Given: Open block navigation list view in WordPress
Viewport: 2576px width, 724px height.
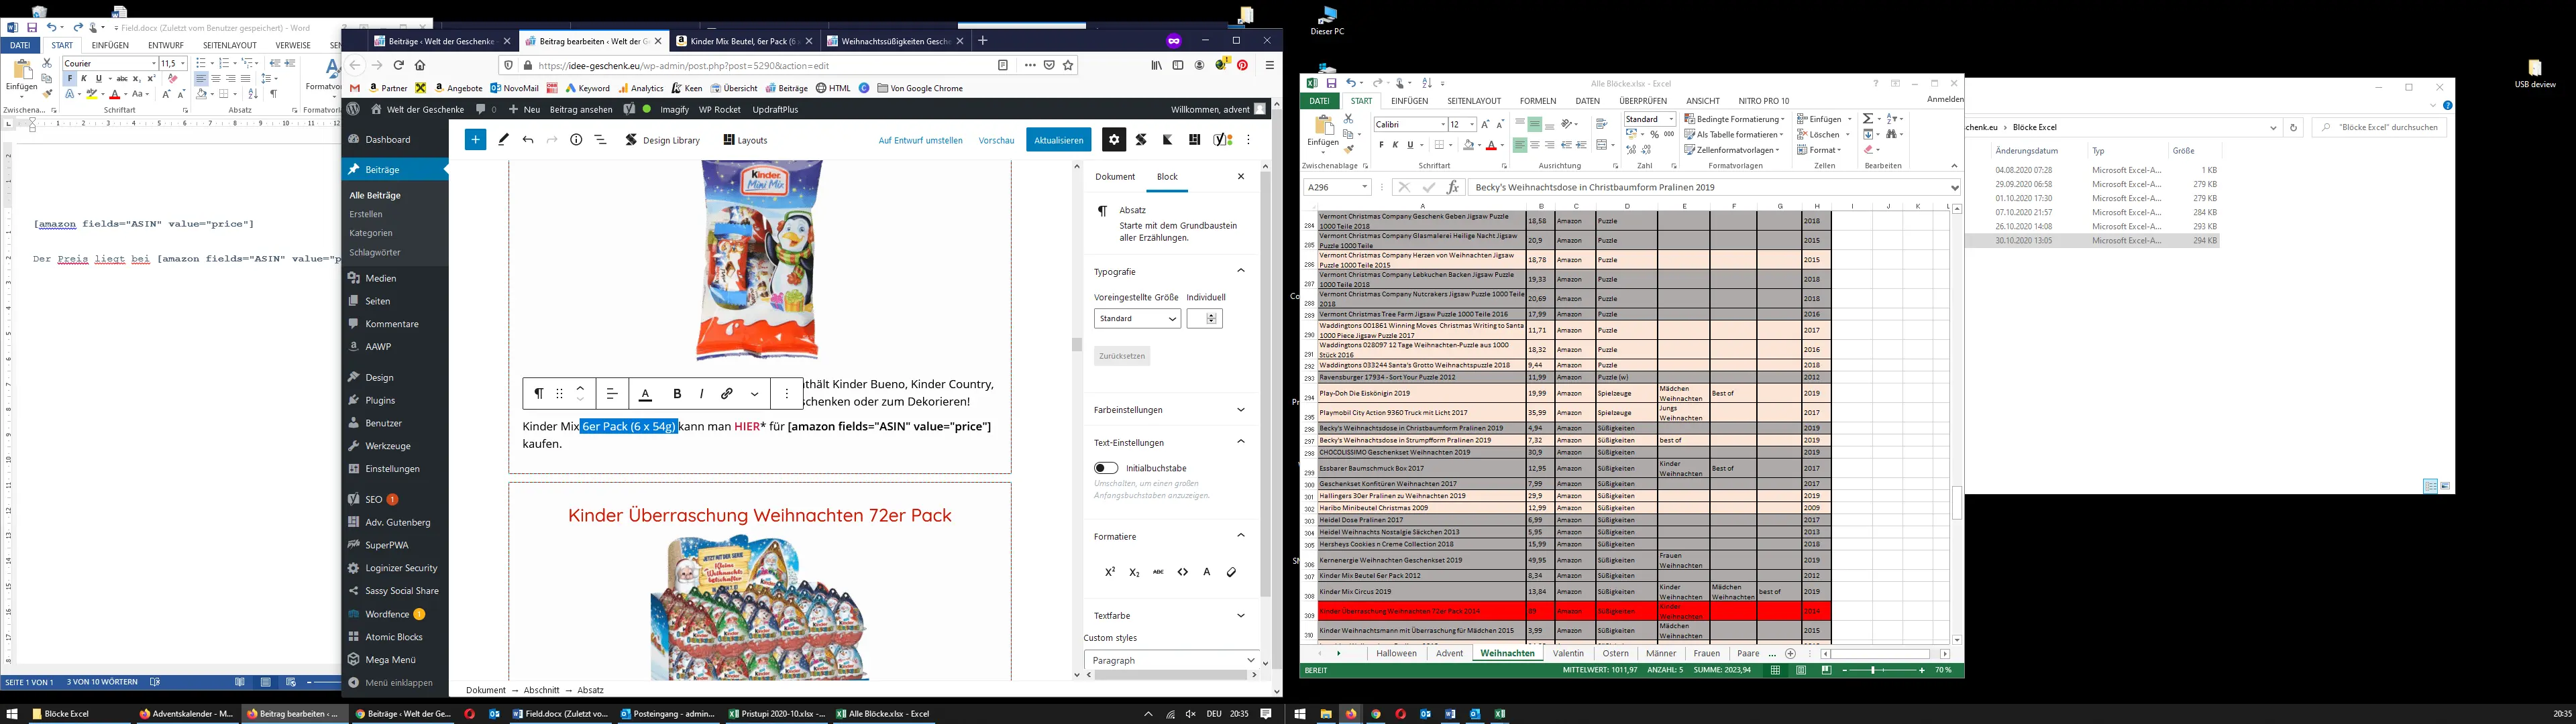Looking at the screenshot, I should (600, 140).
